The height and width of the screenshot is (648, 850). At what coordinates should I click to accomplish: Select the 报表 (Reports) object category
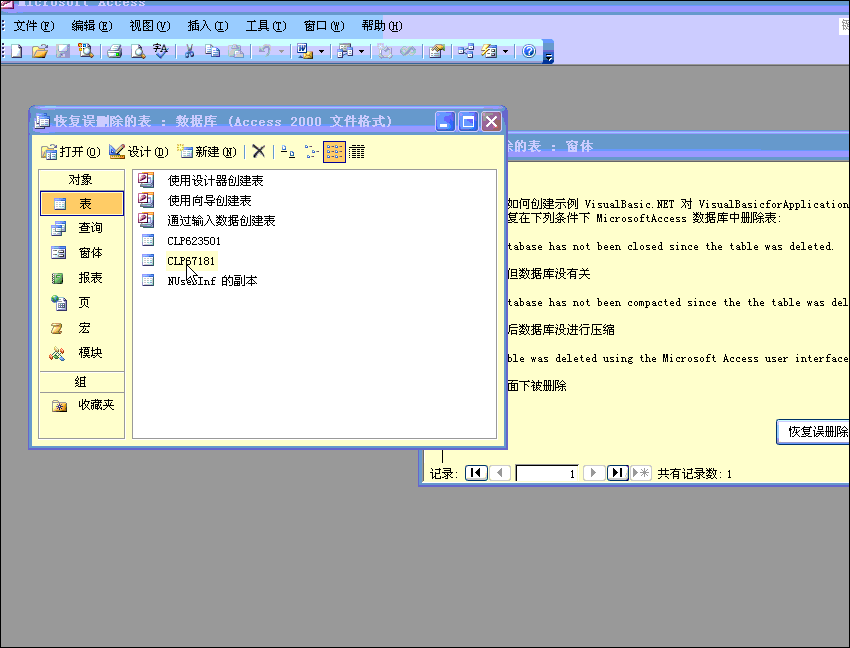point(82,278)
